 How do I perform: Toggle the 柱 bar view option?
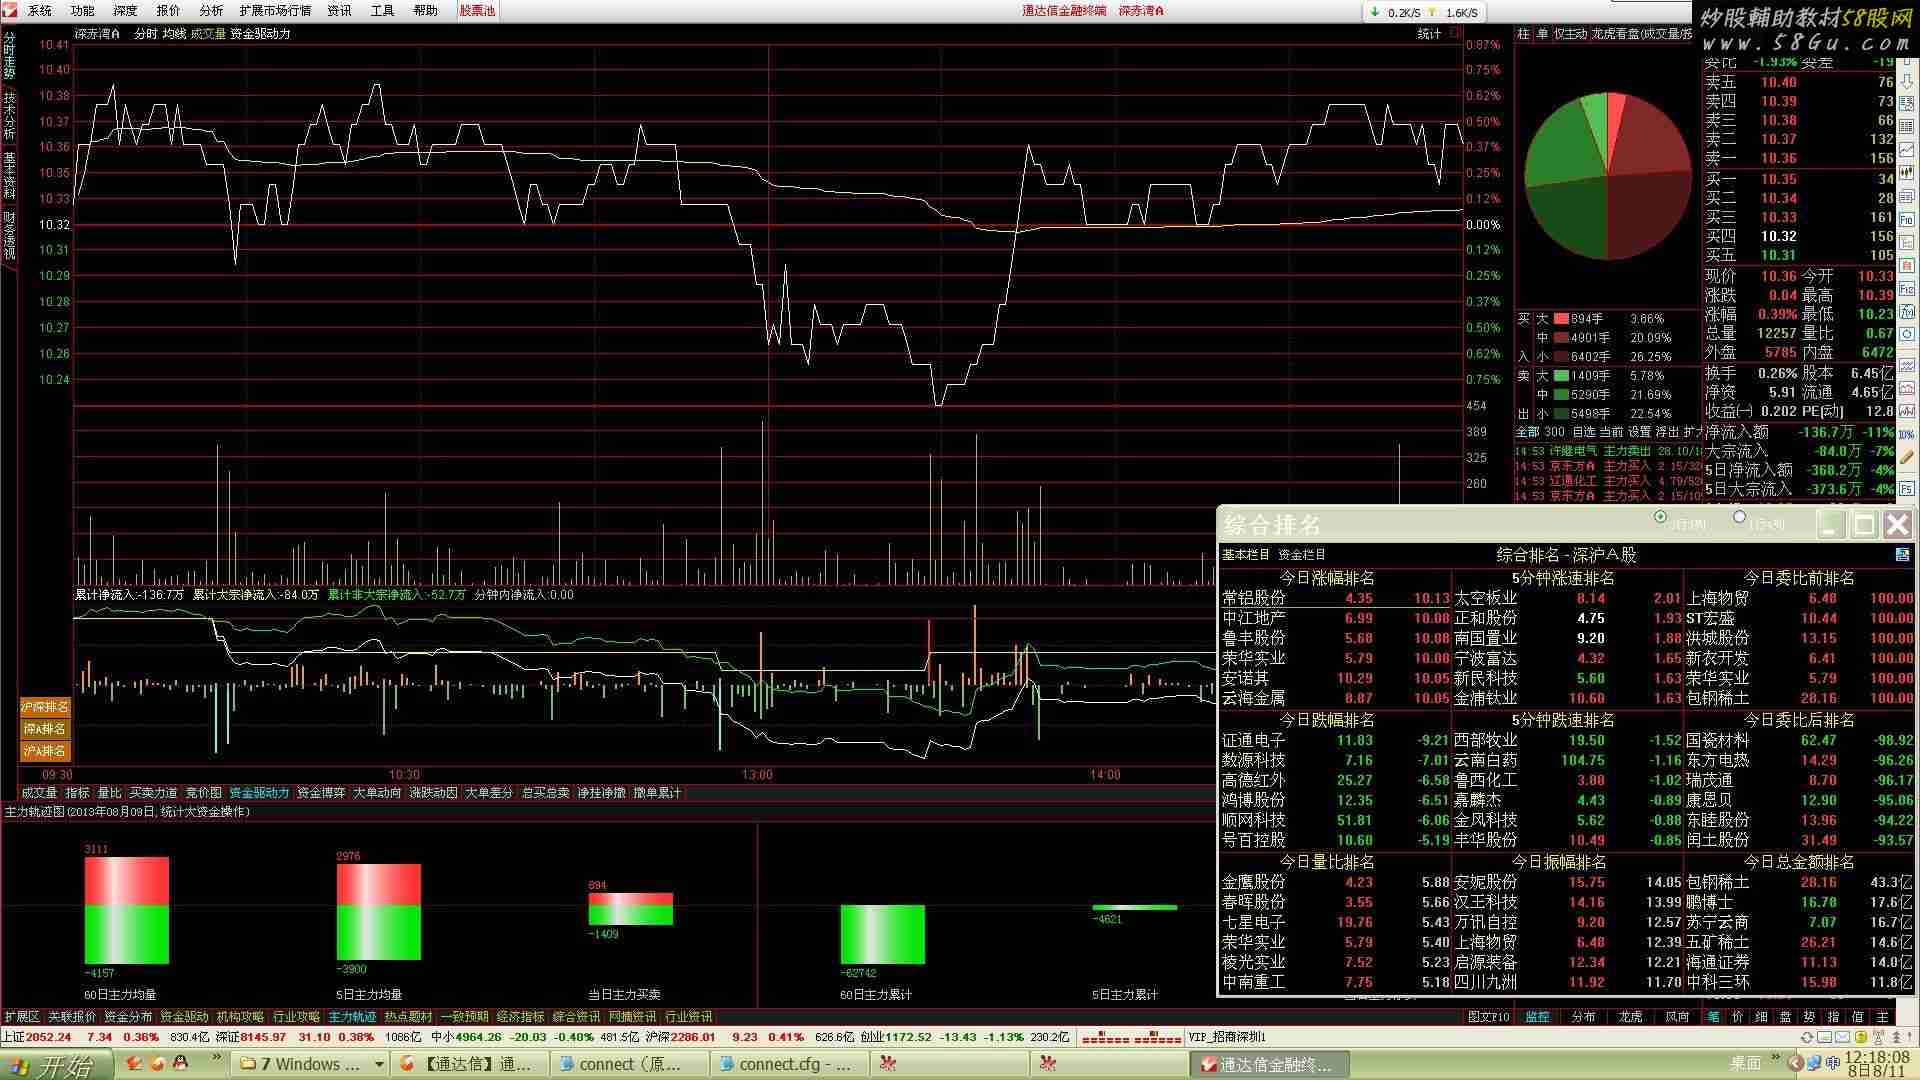(1524, 34)
